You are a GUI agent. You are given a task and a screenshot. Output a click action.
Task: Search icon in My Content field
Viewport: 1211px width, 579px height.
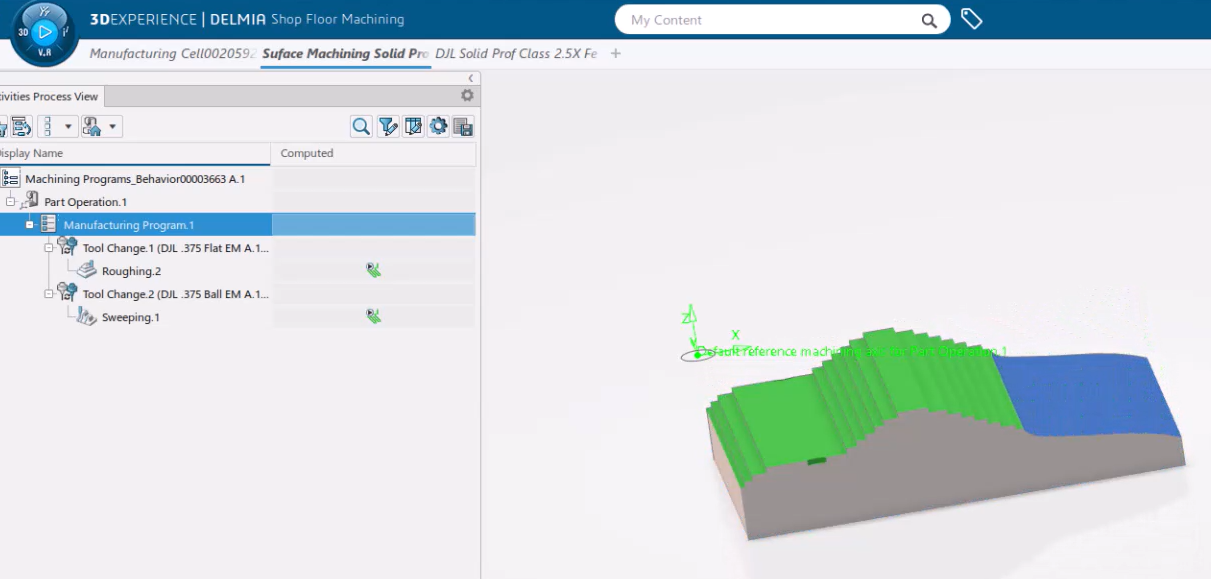coord(929,20)
